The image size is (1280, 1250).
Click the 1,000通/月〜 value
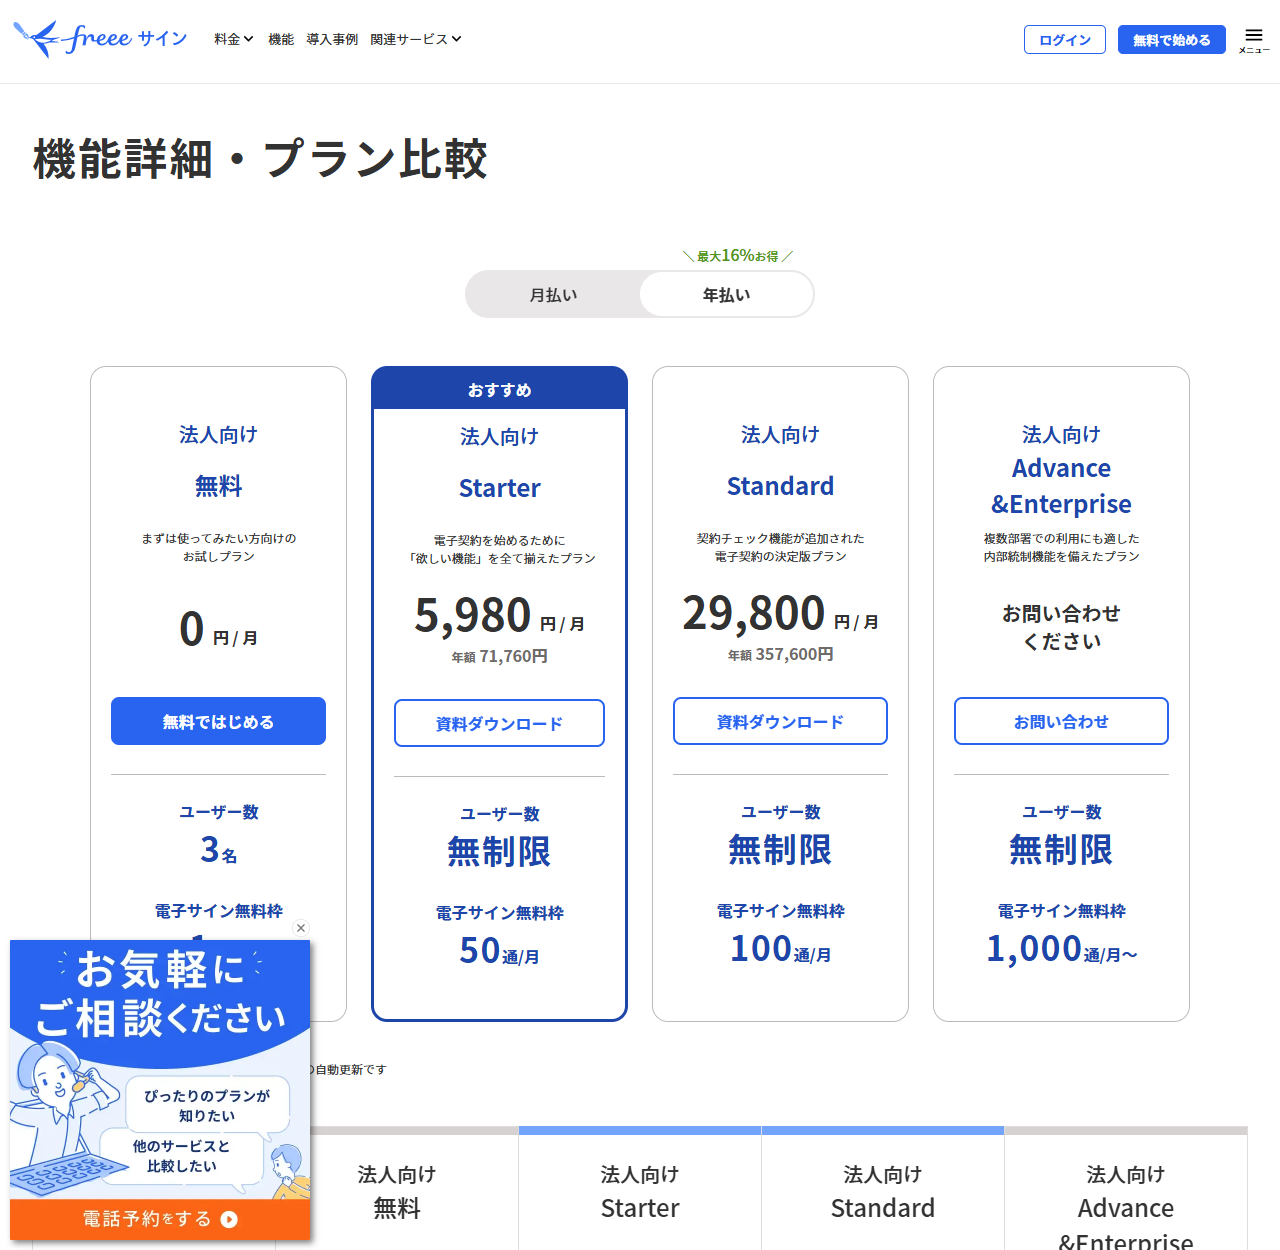coord(1061,949)
